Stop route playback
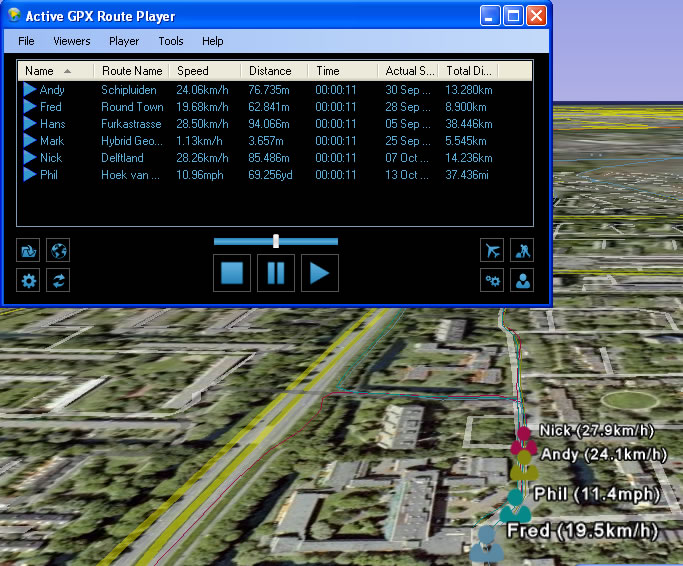This screenshot has width=683, height=566. tap(232, 273)
